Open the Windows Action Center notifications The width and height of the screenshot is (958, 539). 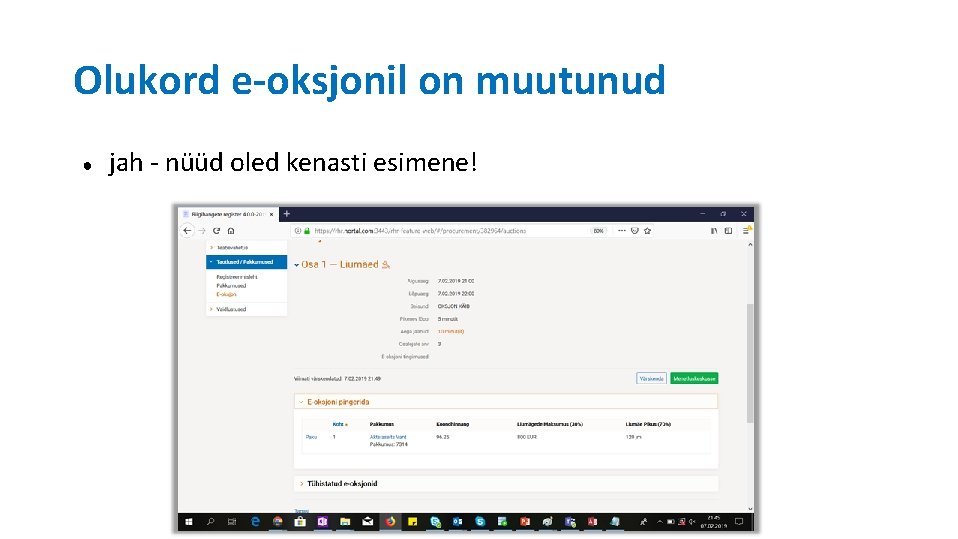[x=739, y=521]
